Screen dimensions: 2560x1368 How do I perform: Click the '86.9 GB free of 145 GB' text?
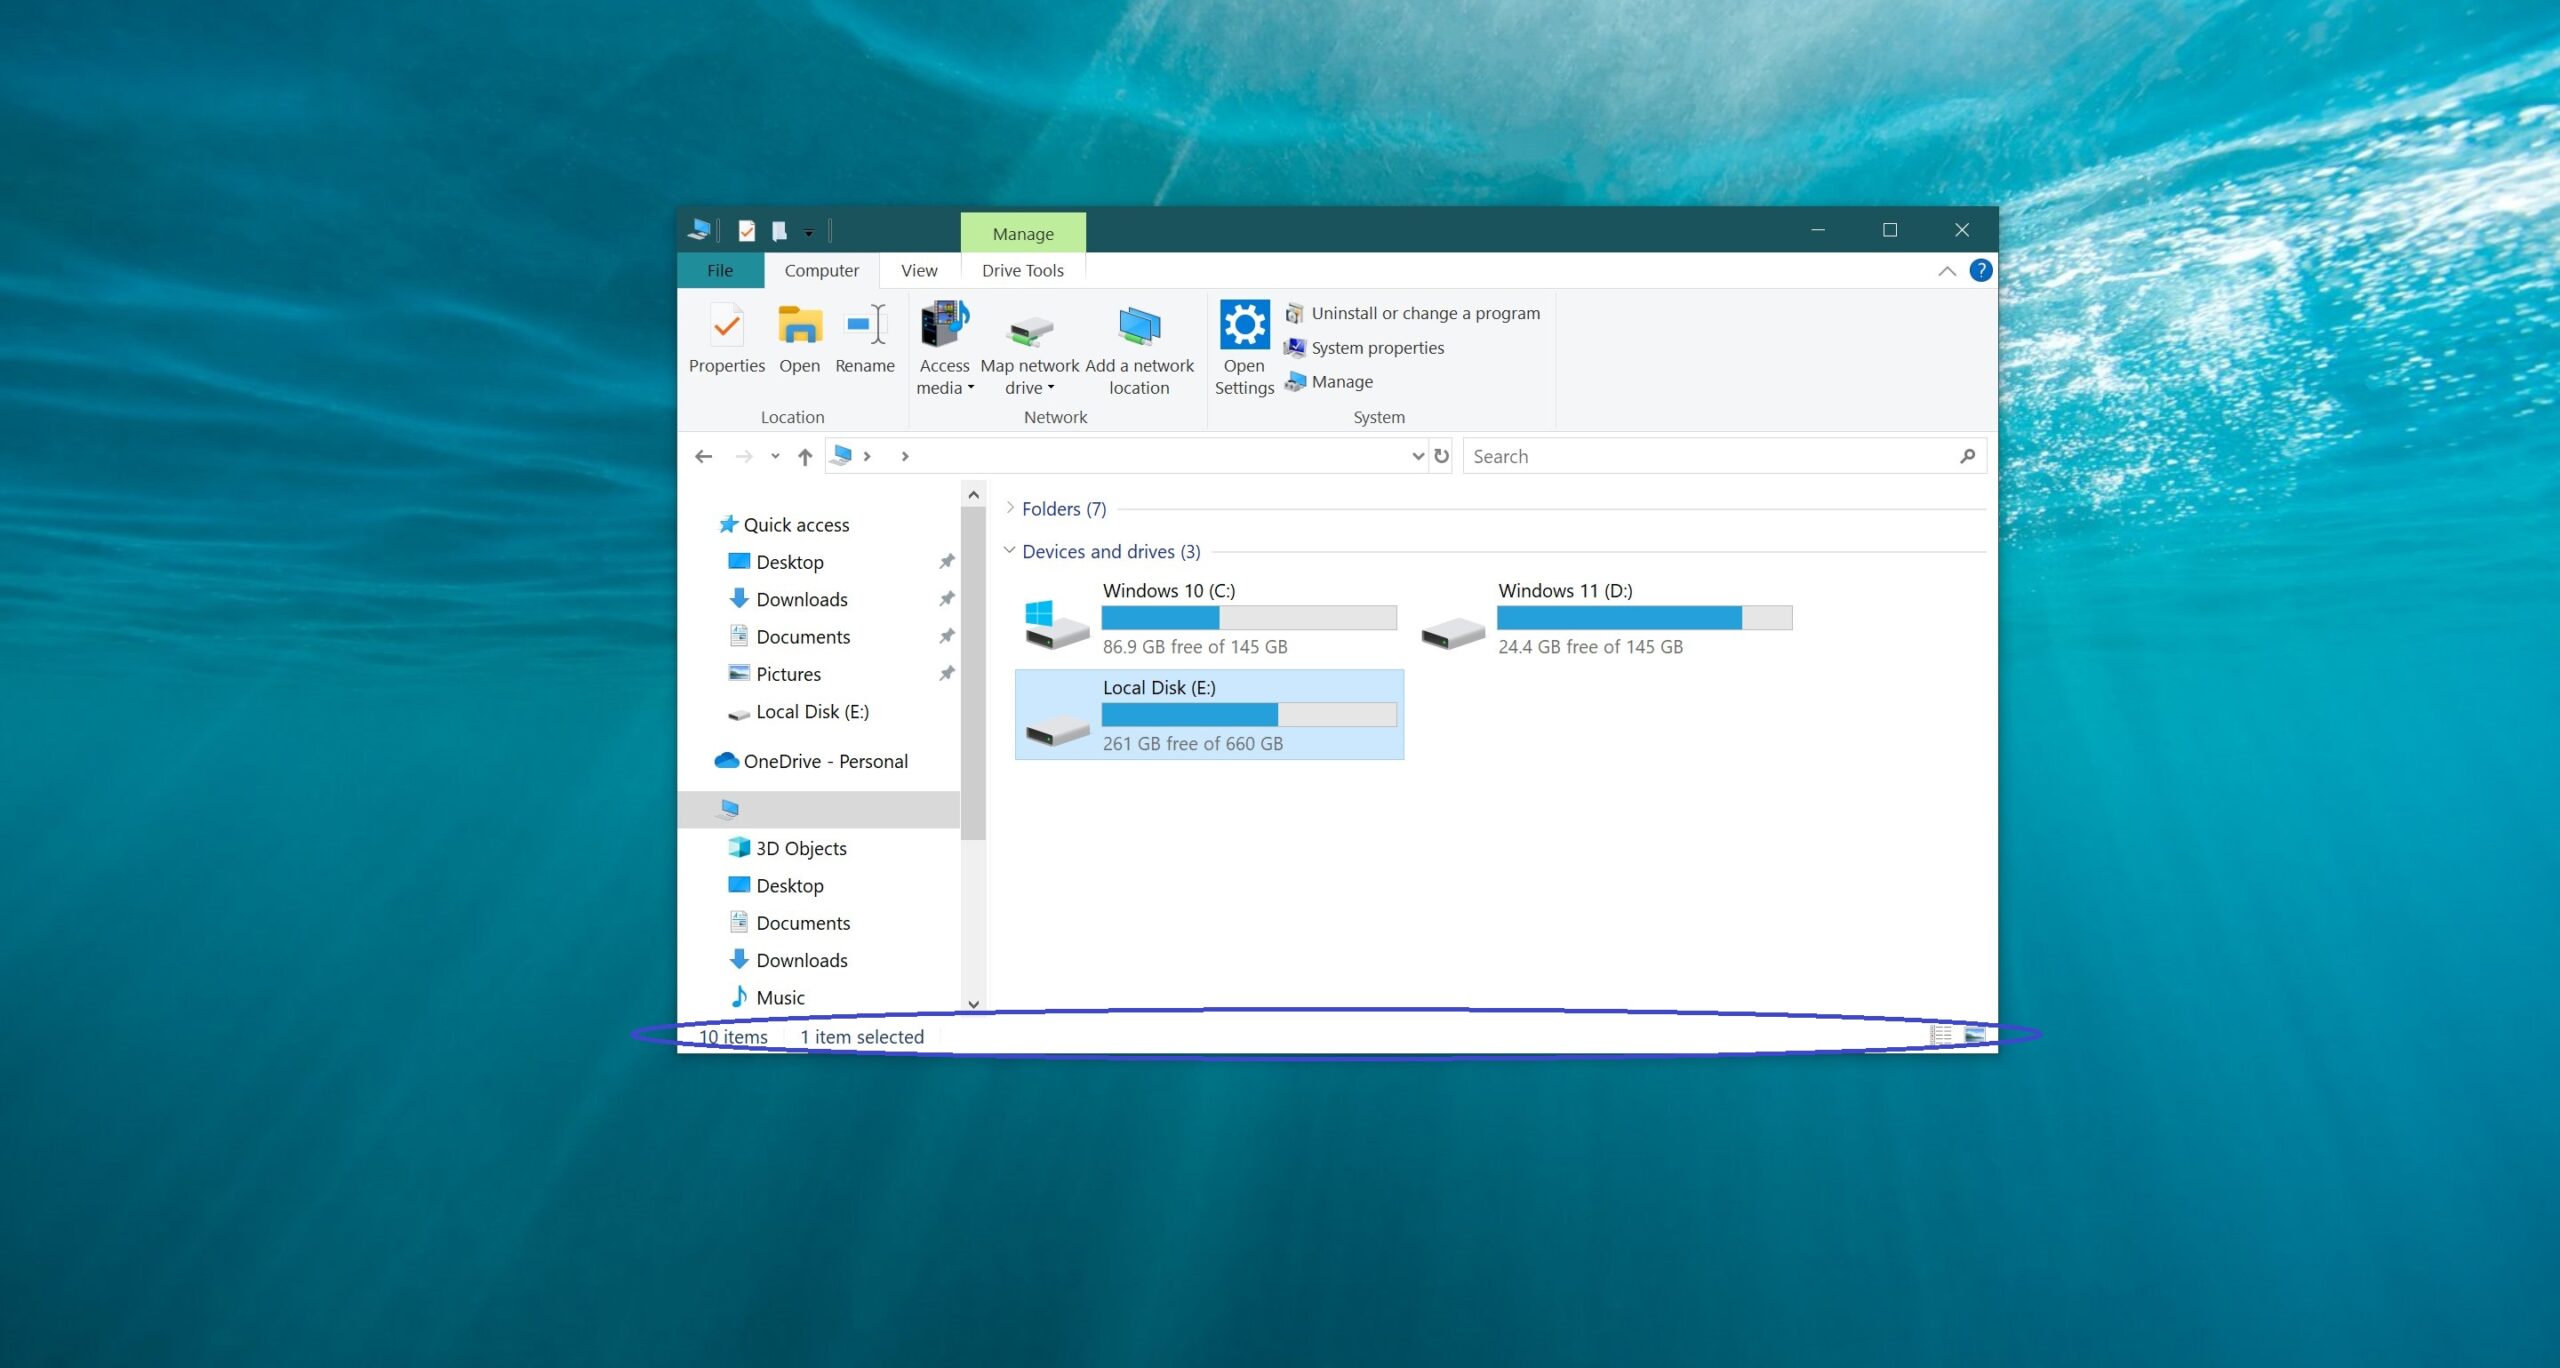click(1195, 647)
